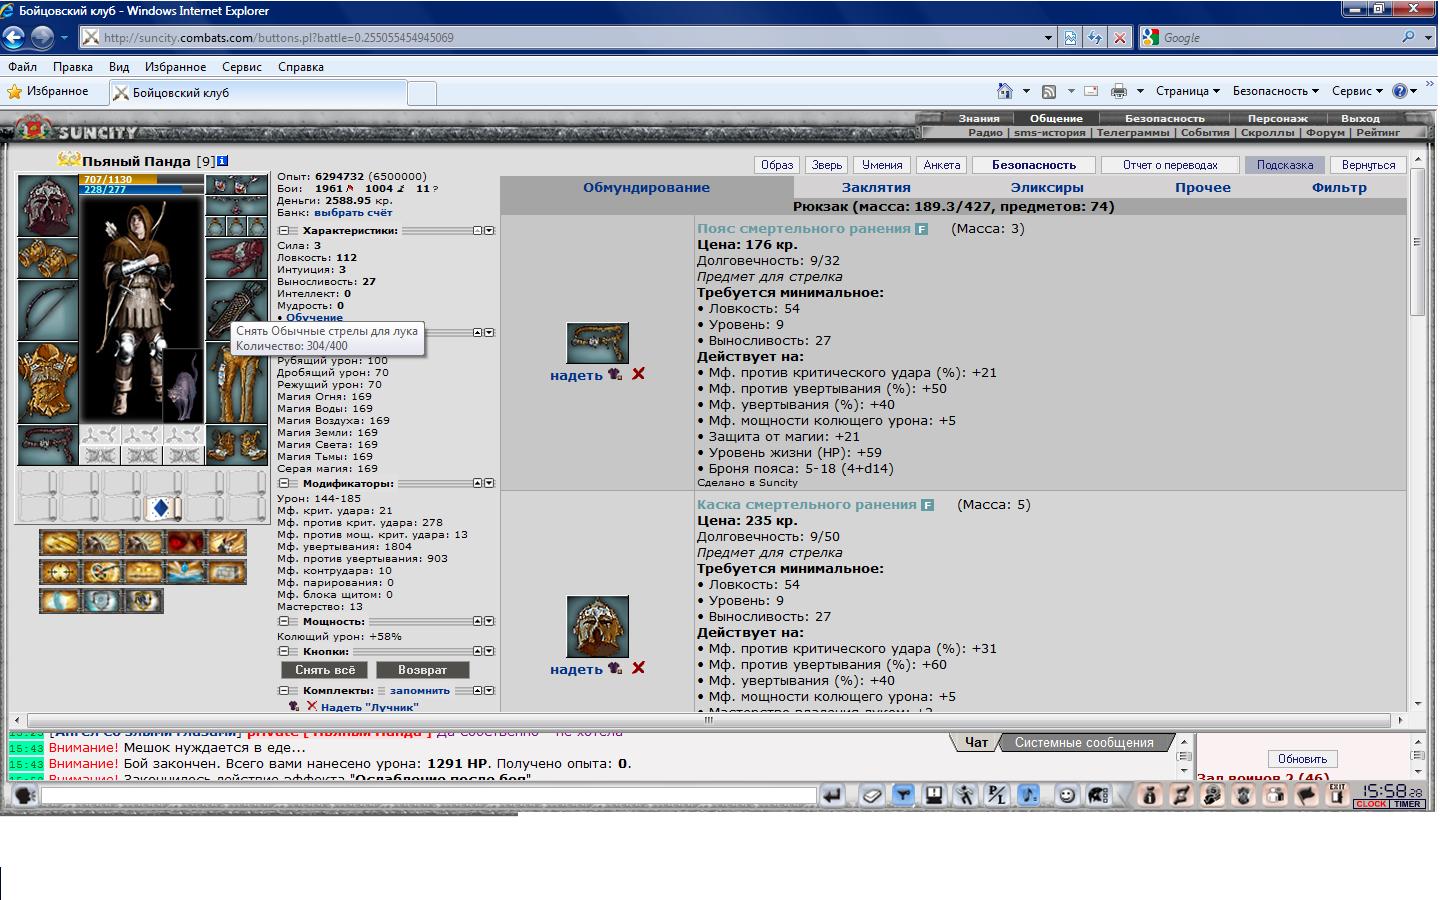This screenshot has height=900, width=1440.
Task: Click the Обновить button in players list
Action: [1302, 759]
